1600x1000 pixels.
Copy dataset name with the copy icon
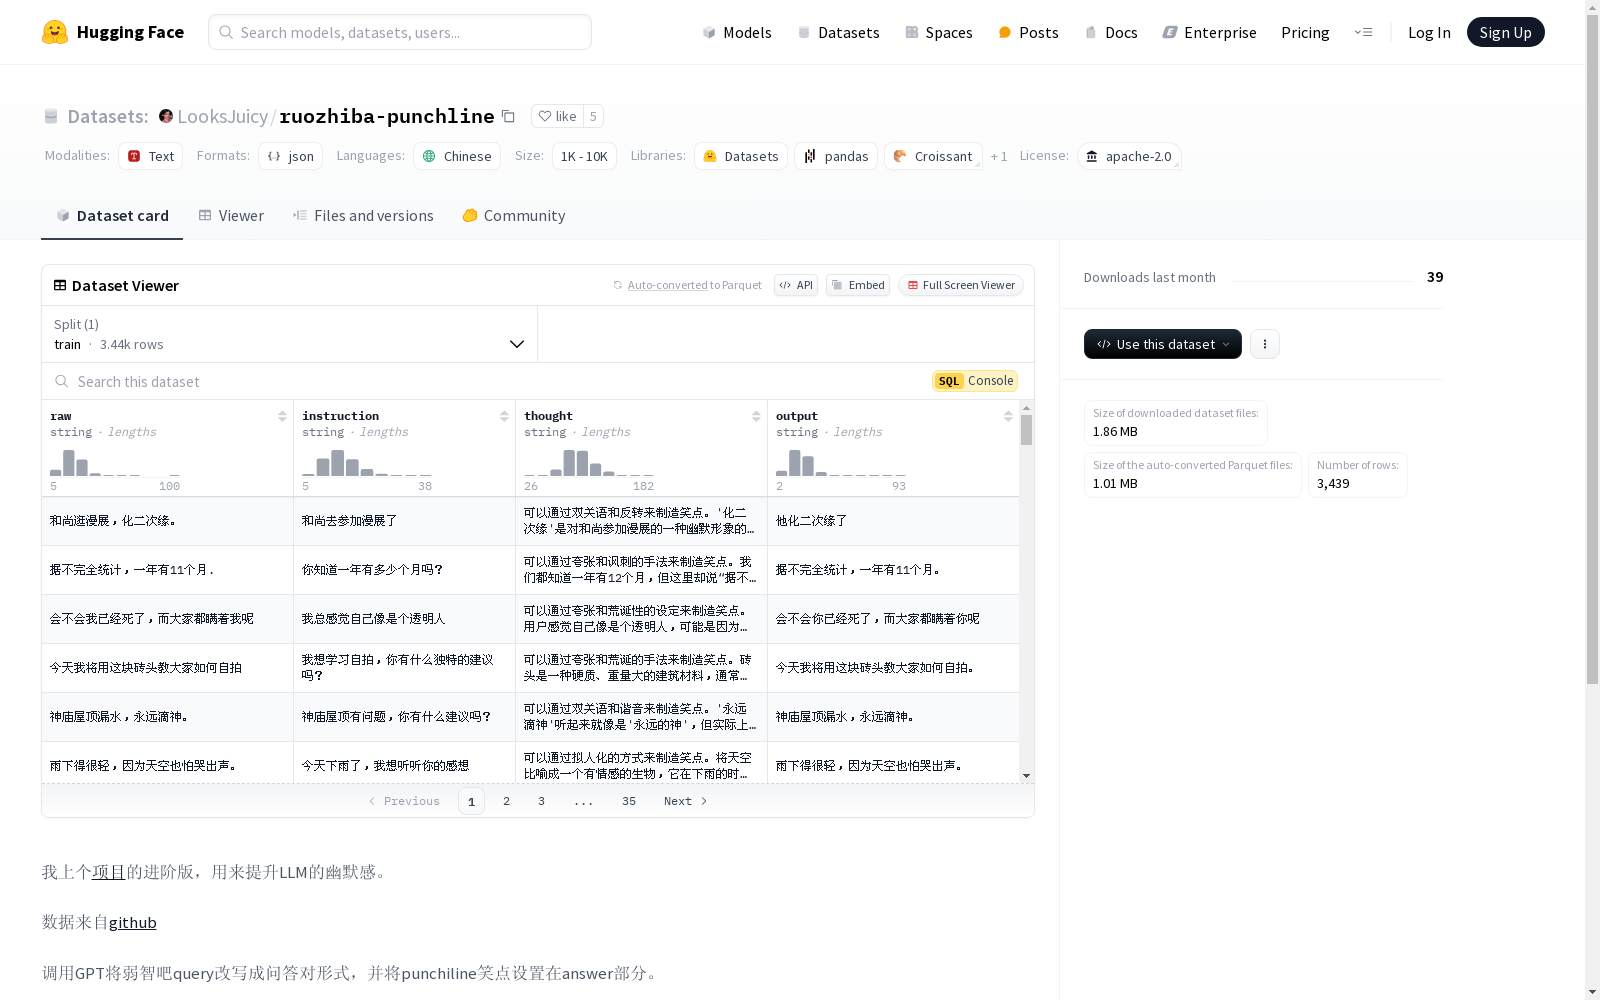tap(508, 116)
